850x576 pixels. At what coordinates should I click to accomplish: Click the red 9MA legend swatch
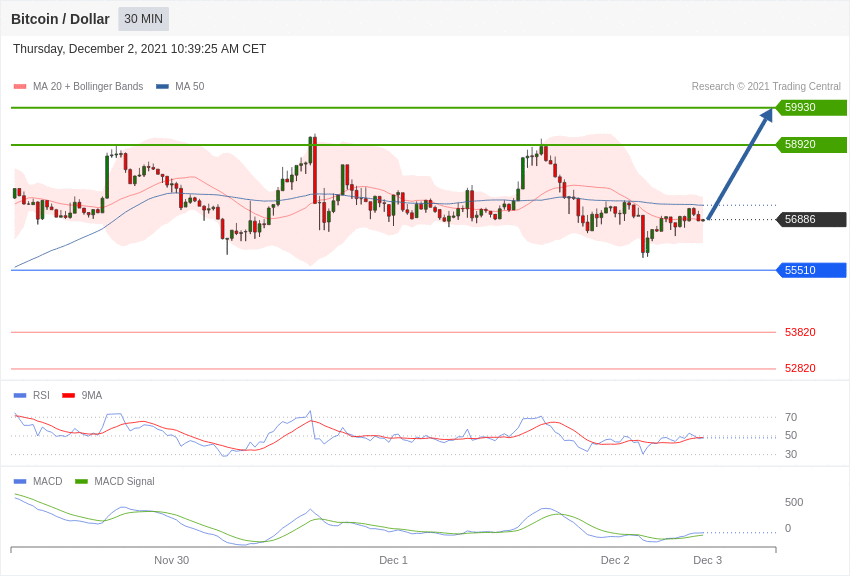click(x=69, y=396)
